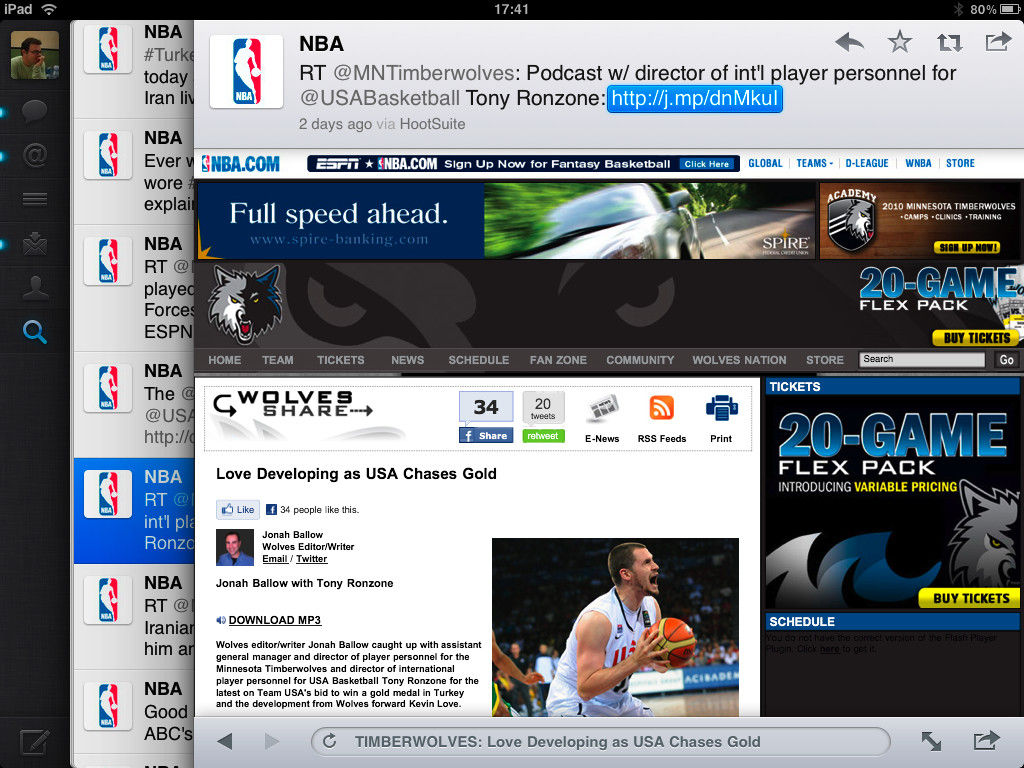The image size is (1024, 768).
Task: Tap Bluetooth icon in status bar
Action: click(958, 9)
